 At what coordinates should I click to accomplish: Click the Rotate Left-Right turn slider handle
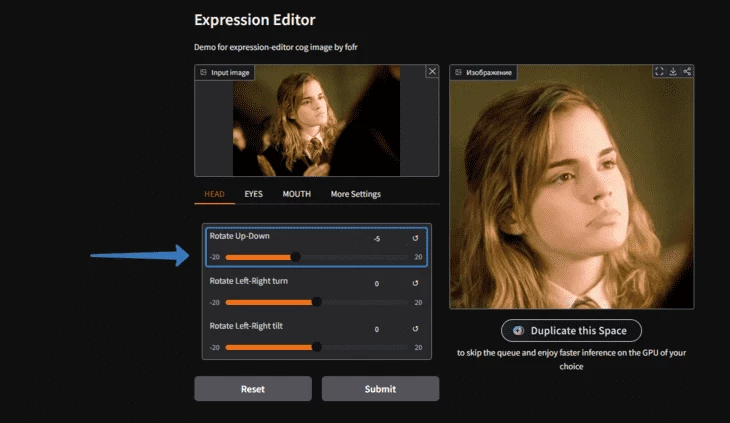tap(317, 302)
